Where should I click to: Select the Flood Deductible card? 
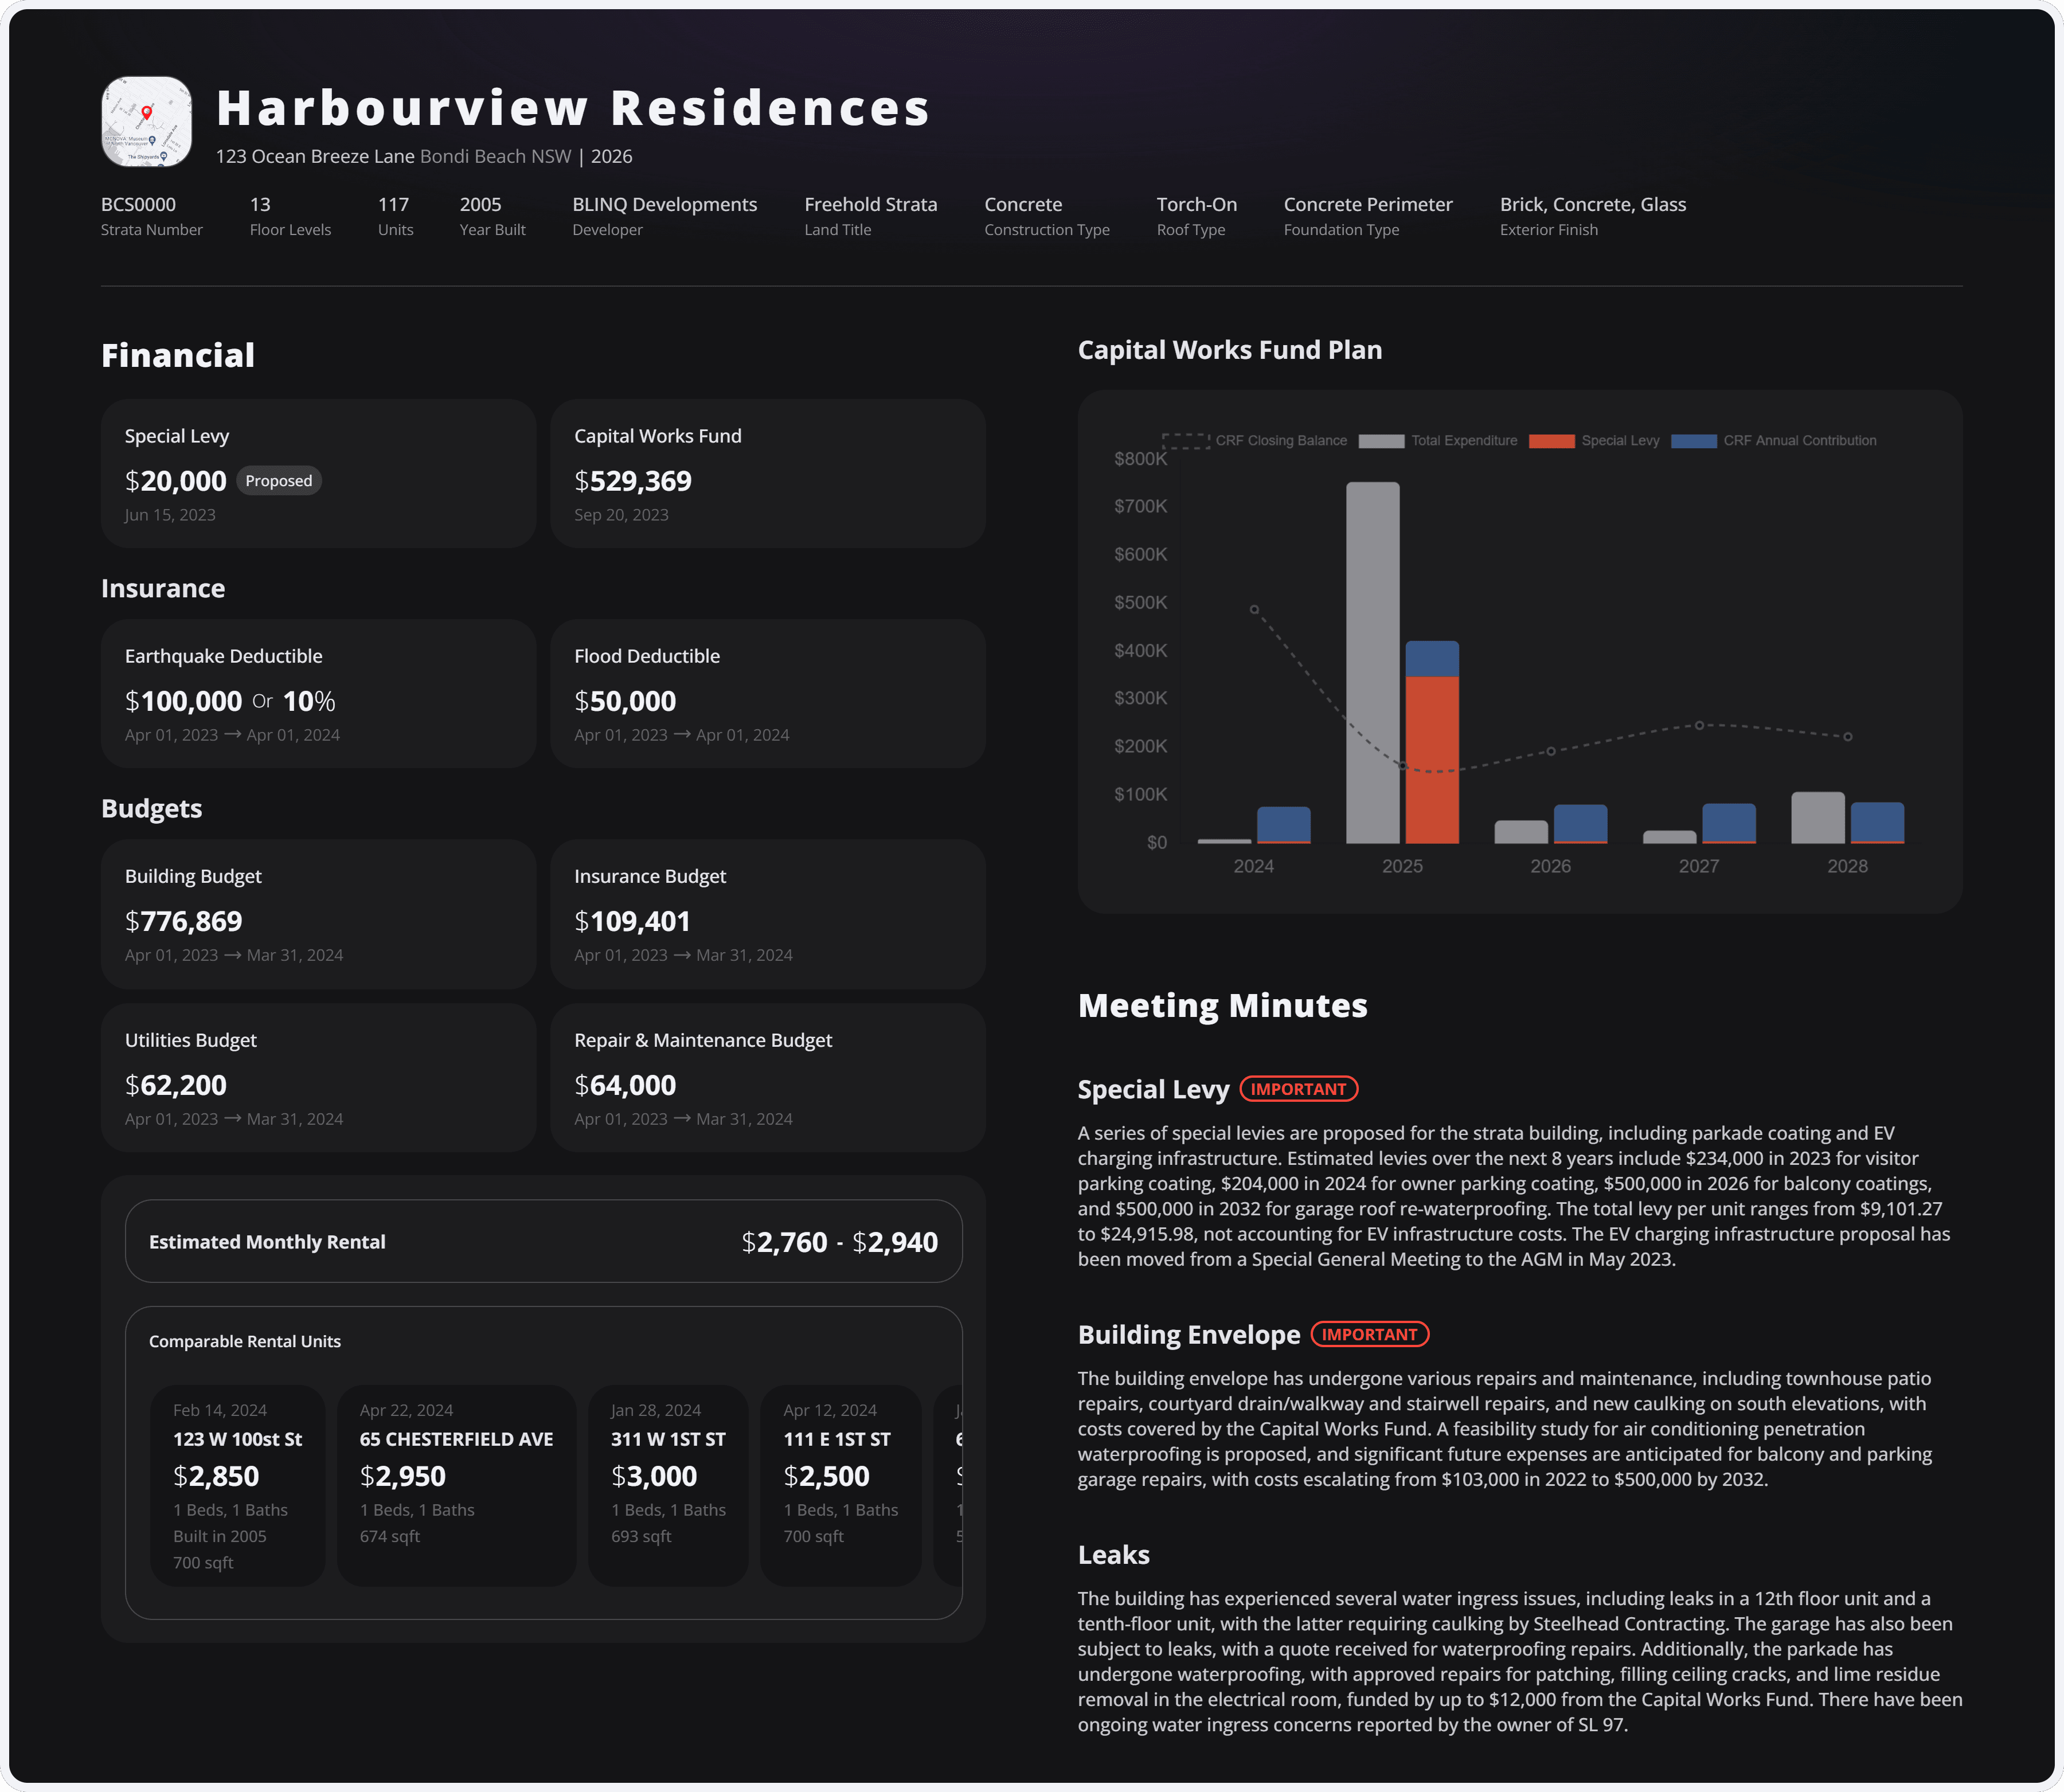tap(768, 693)
